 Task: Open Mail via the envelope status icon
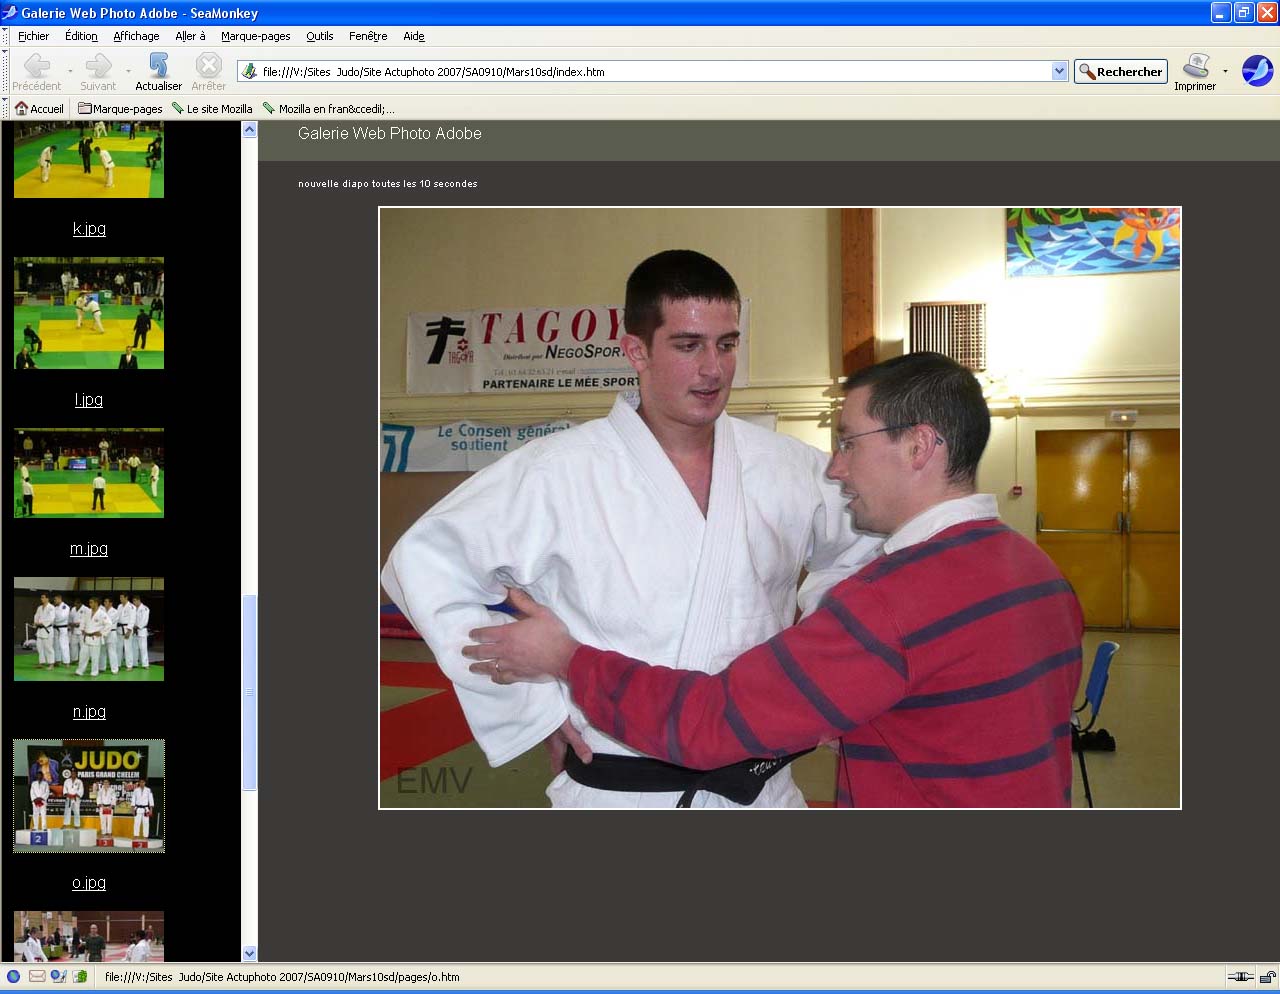(36, 977)
